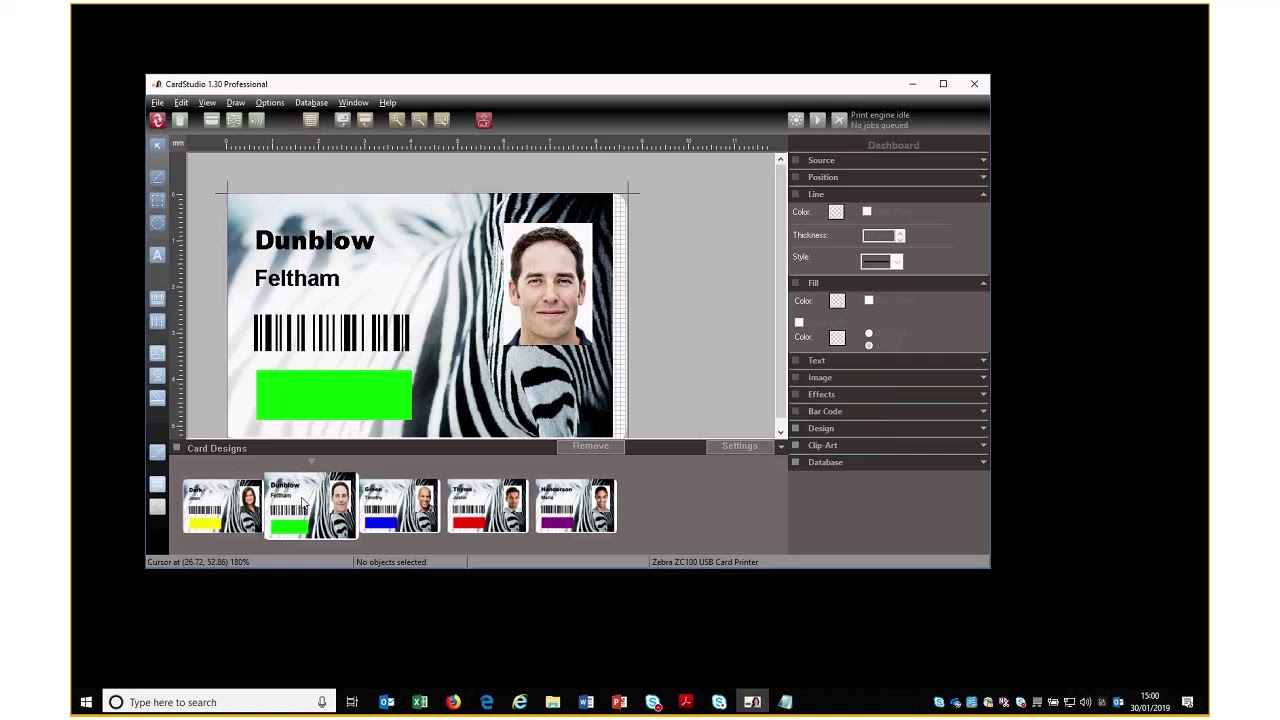Click the database grid icon in toolbar

point(311,120)
